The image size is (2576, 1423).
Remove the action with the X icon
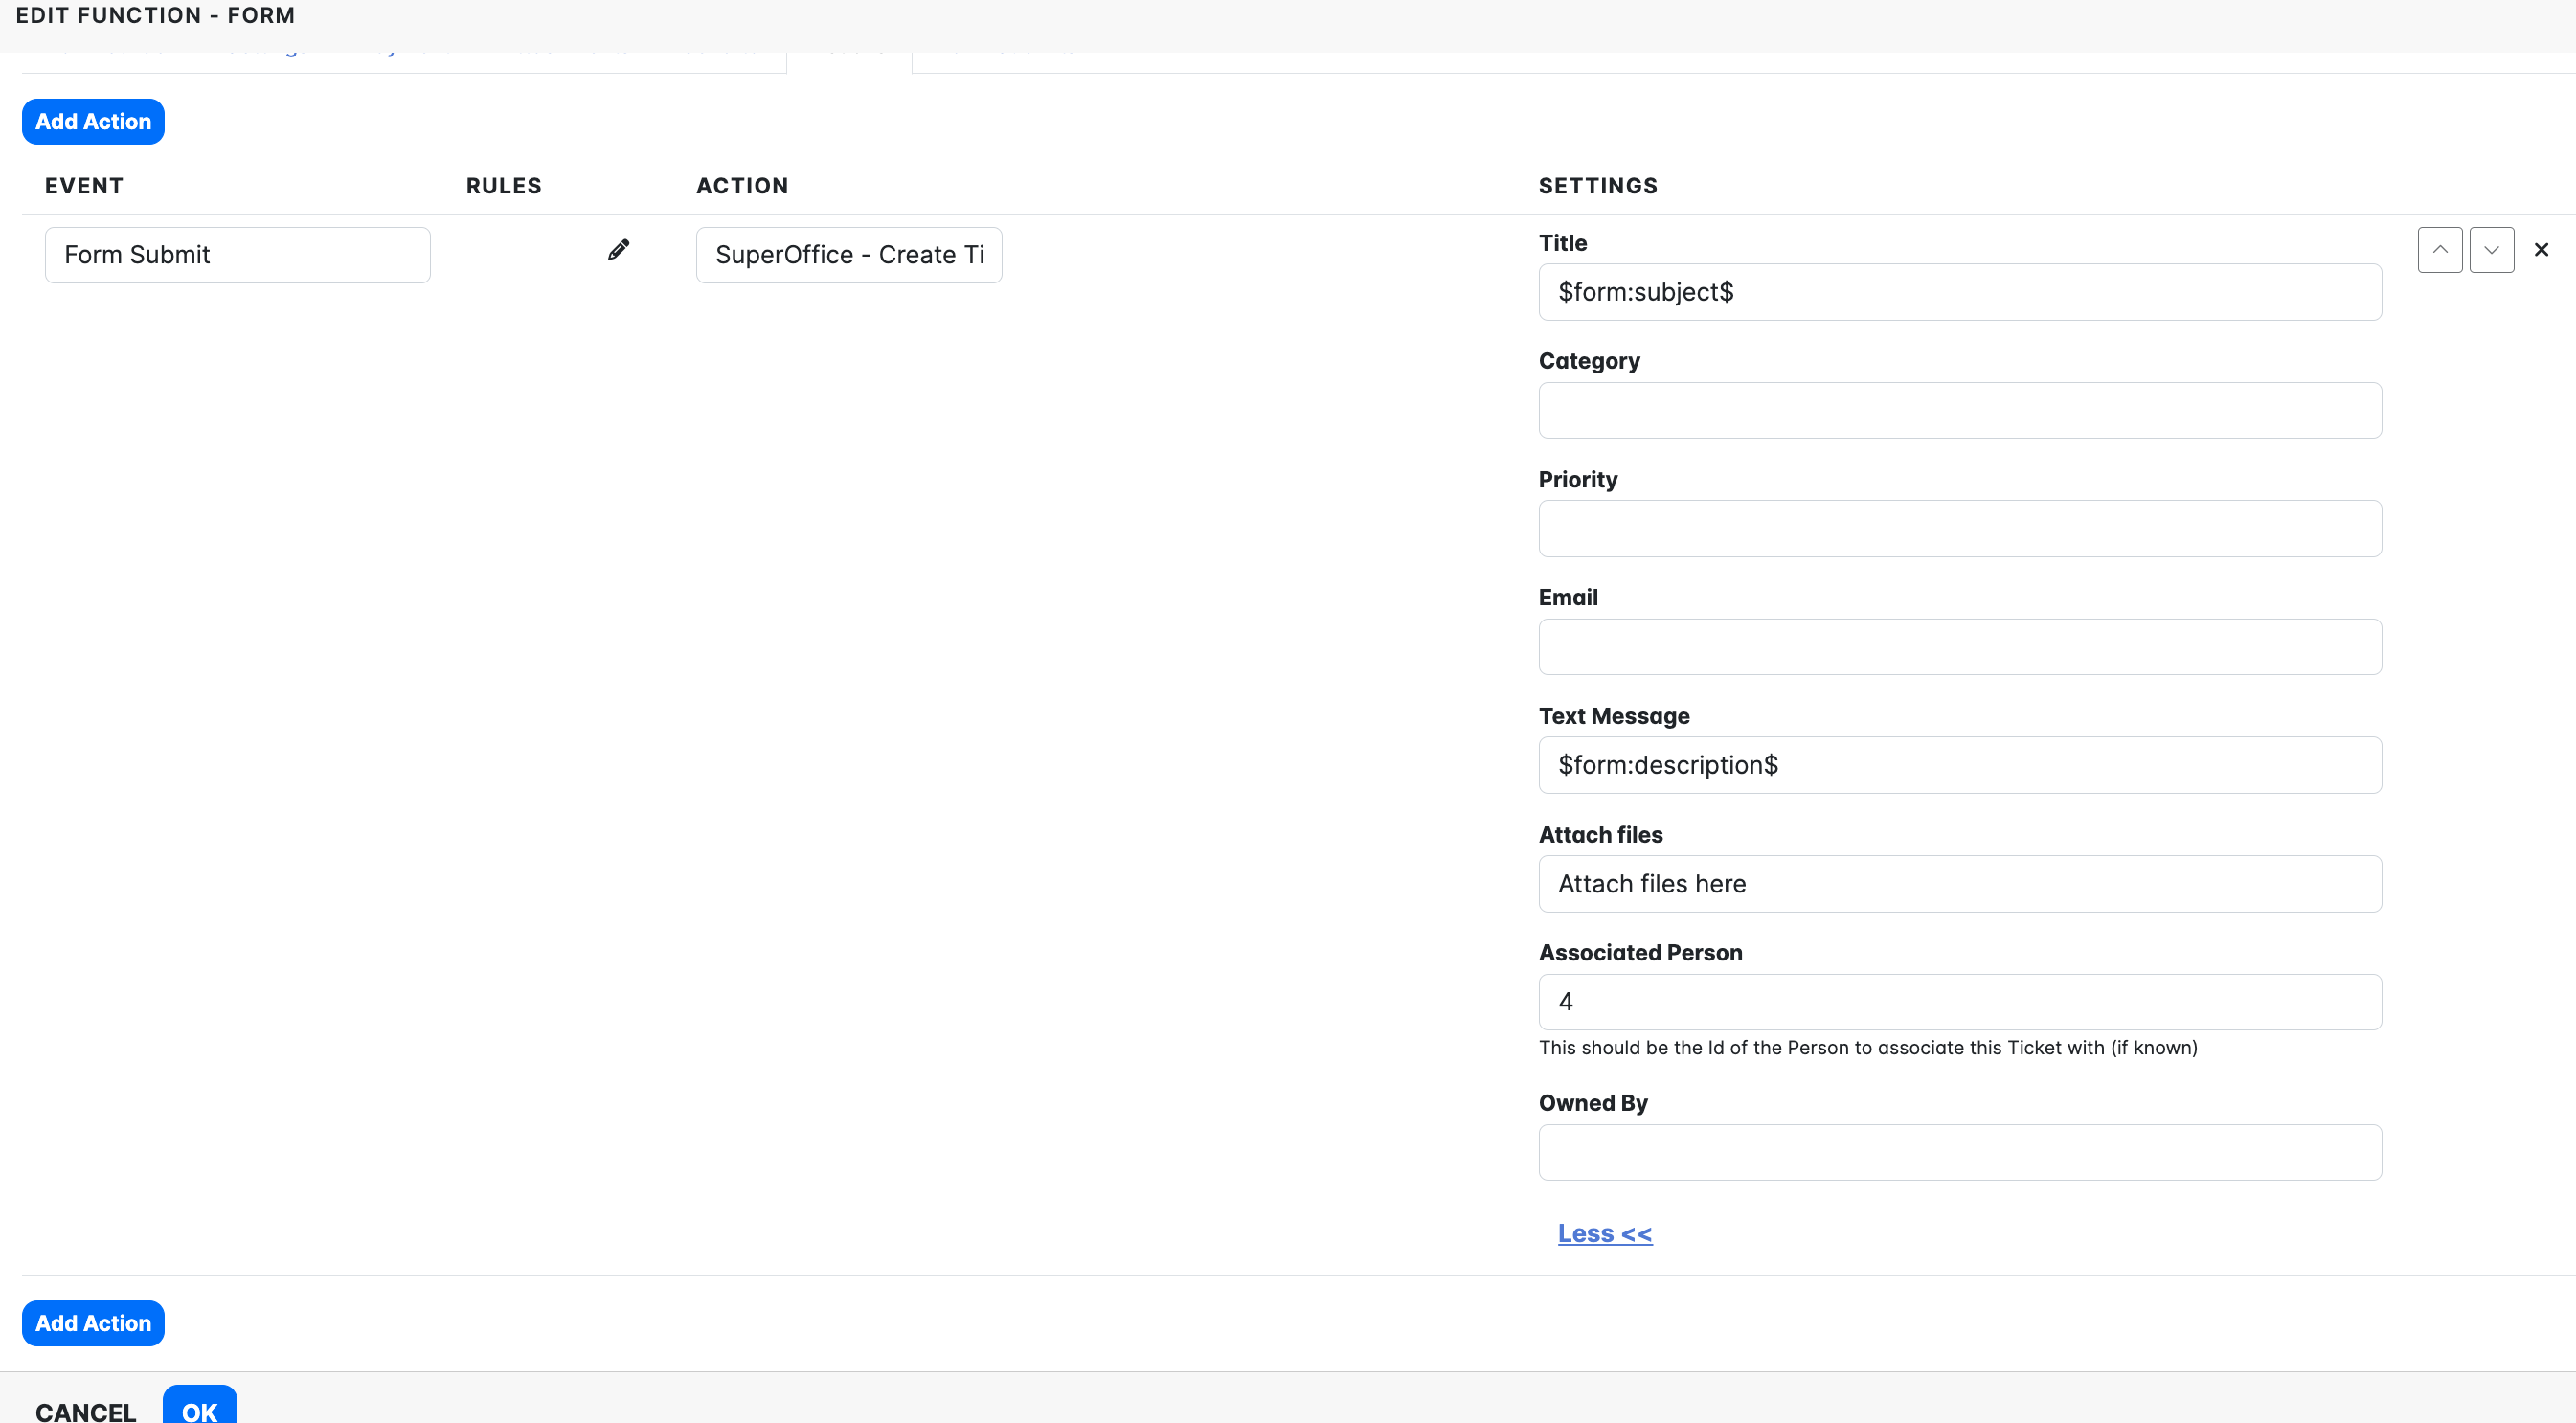[2540, 250]
